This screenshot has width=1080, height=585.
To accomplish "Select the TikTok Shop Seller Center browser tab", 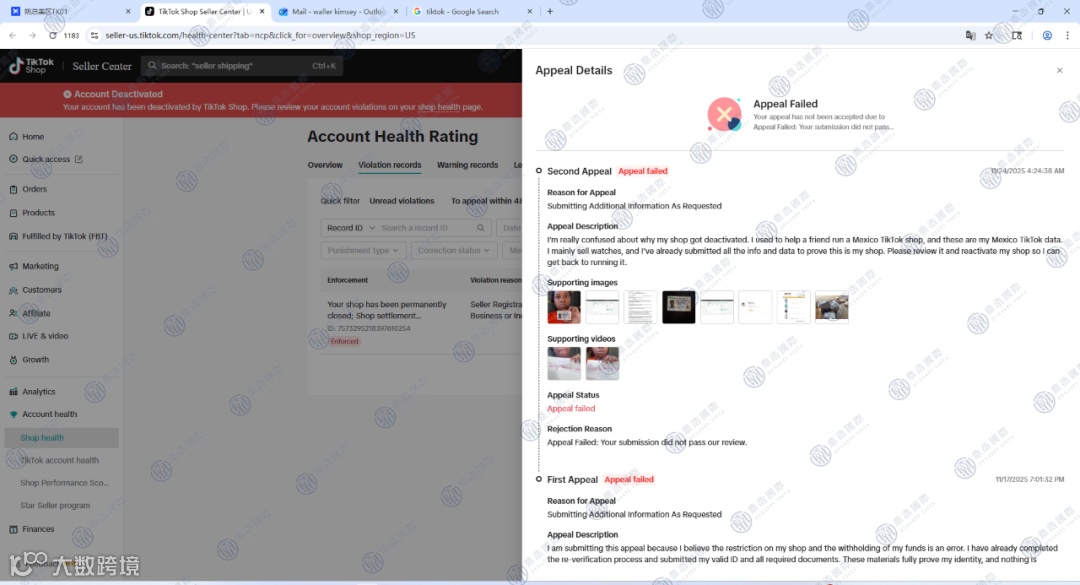I will [x=205, y=12].
